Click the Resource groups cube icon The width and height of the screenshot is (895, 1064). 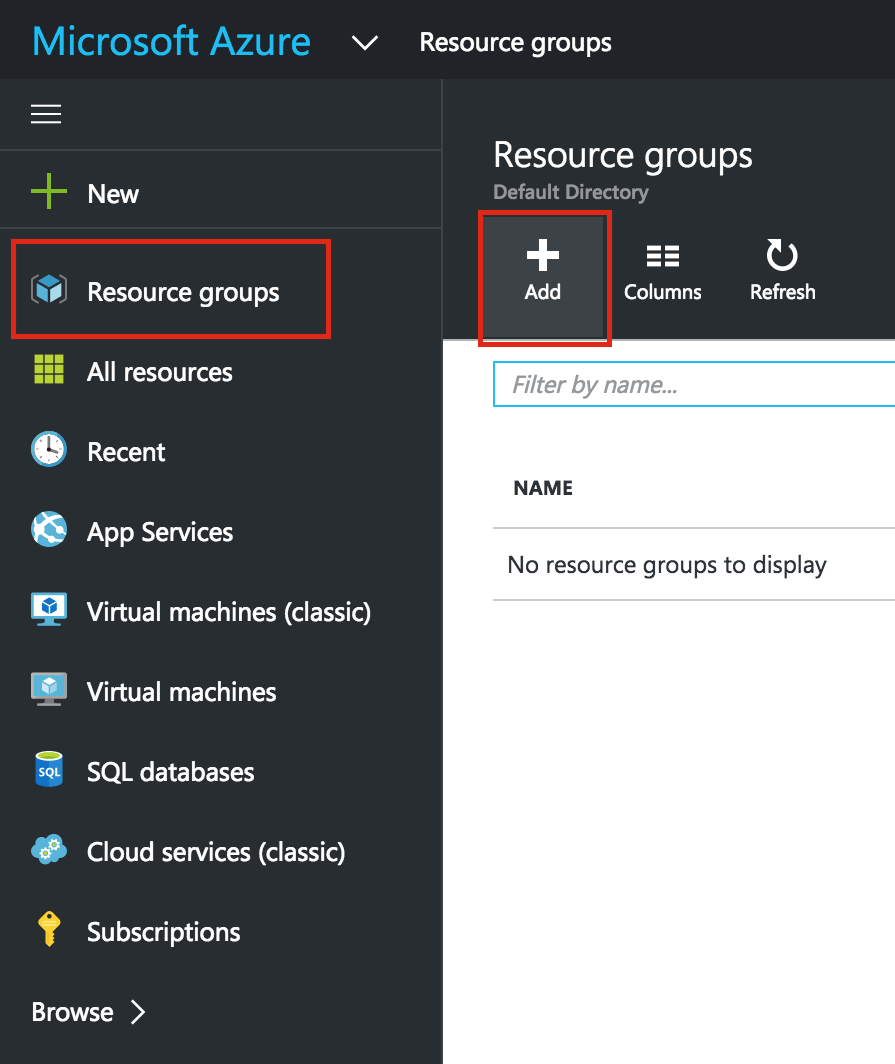point(49,290)
